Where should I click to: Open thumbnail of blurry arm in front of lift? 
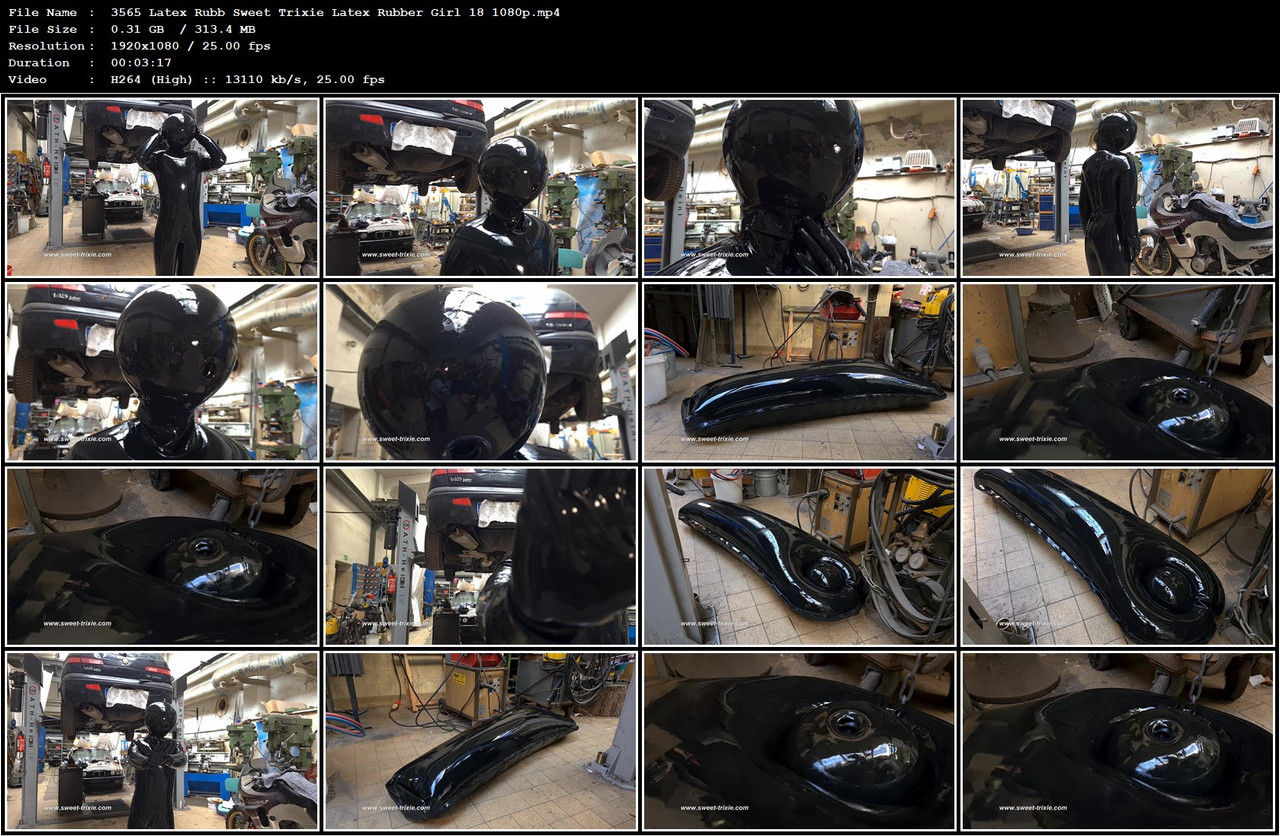tap(480, 556)
